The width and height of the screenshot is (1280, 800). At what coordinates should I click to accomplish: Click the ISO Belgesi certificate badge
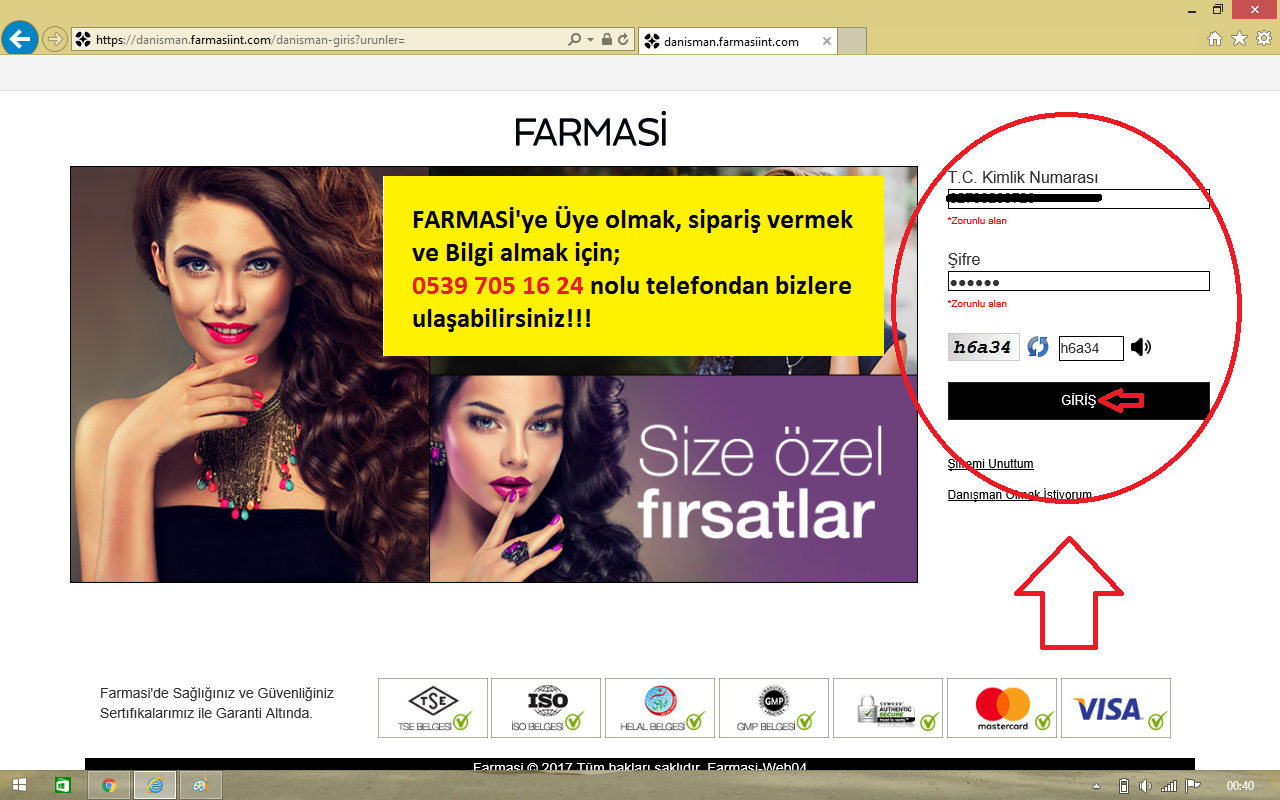coord(546,708)
